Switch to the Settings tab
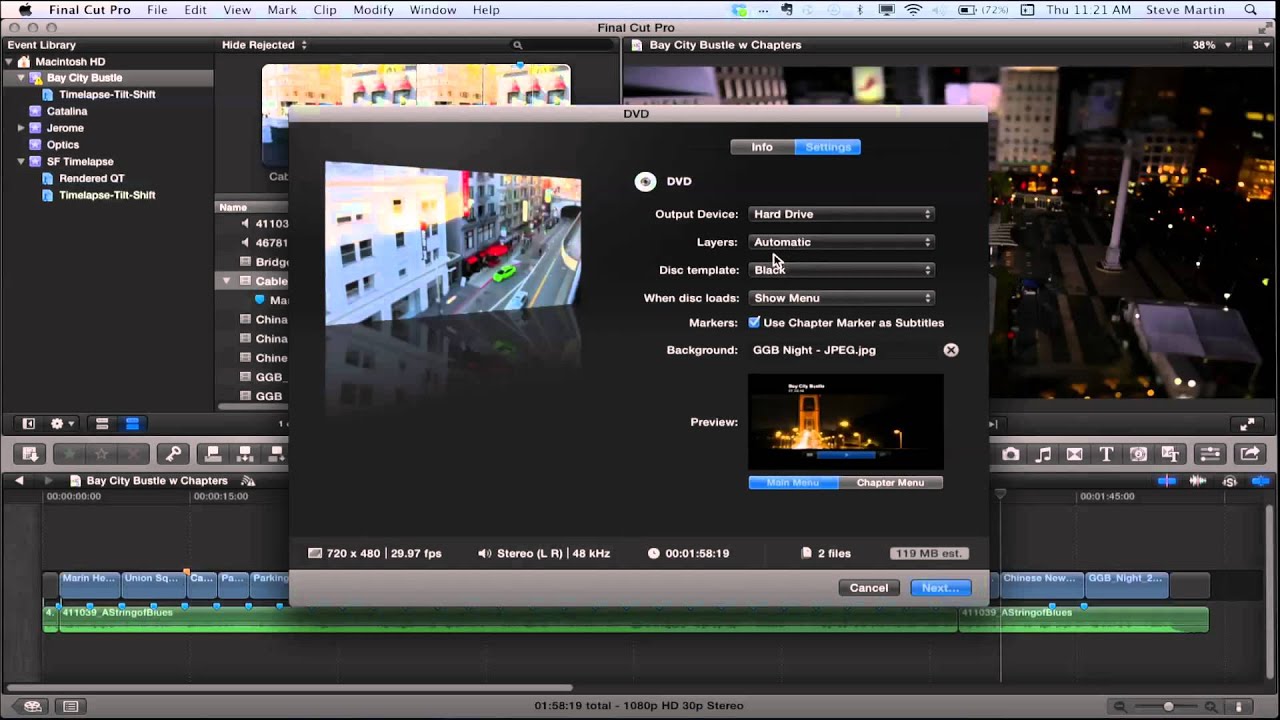Viewport: 1280px width, 720px height. click(828, 147)
